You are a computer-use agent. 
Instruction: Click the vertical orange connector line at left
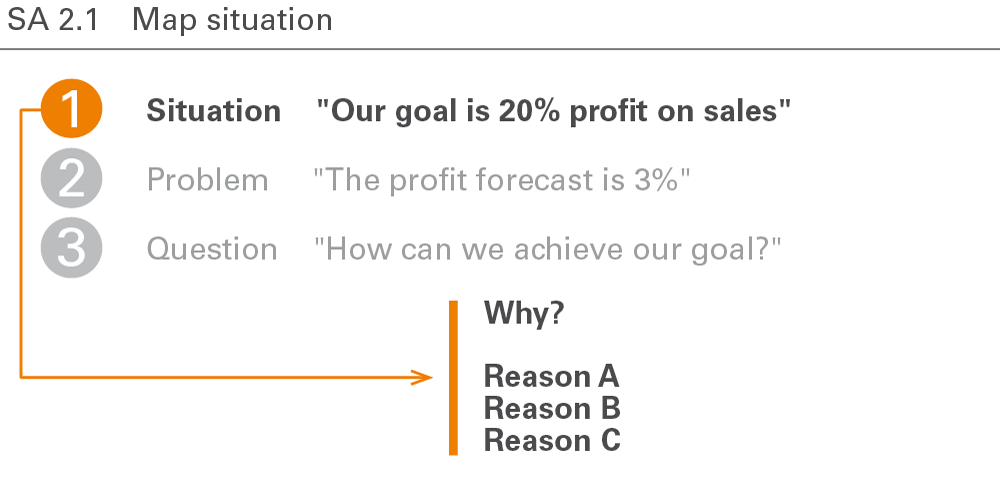point(21,243)
